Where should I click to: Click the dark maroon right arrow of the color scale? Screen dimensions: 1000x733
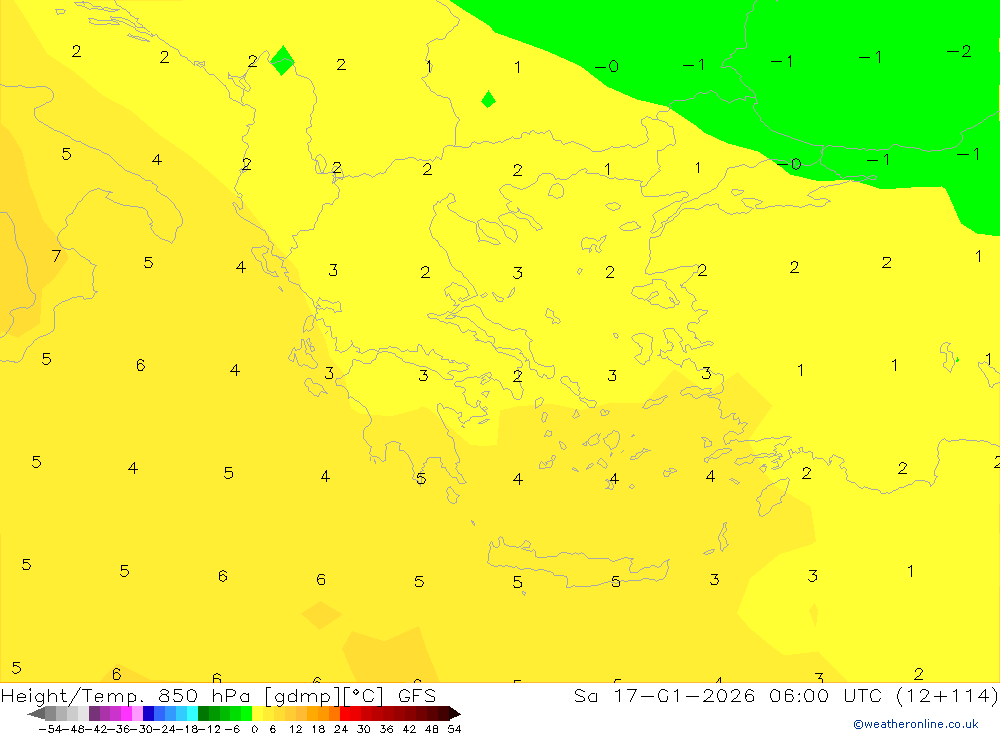pos(454,713)
